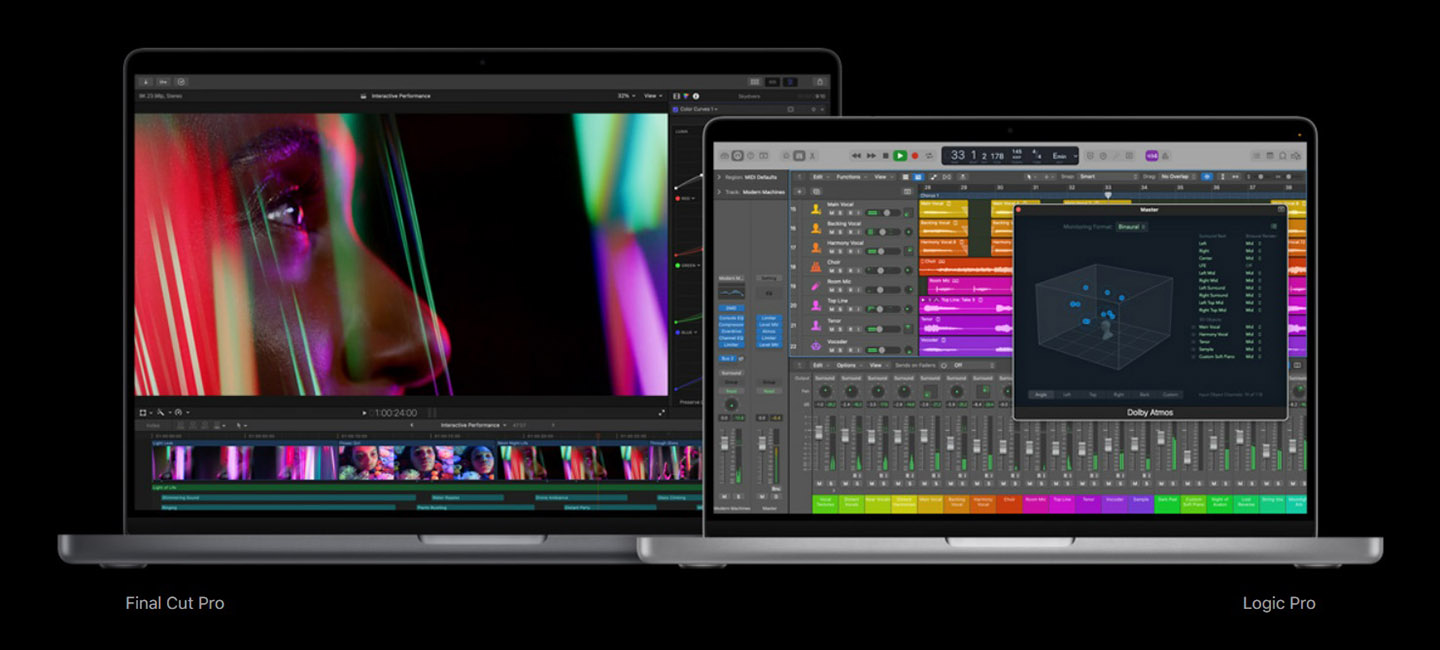The height and width of the screenshot is (650, 1440).
Task: Open the Interactive Performance timeline title dropdown
Action: point(474,425)
